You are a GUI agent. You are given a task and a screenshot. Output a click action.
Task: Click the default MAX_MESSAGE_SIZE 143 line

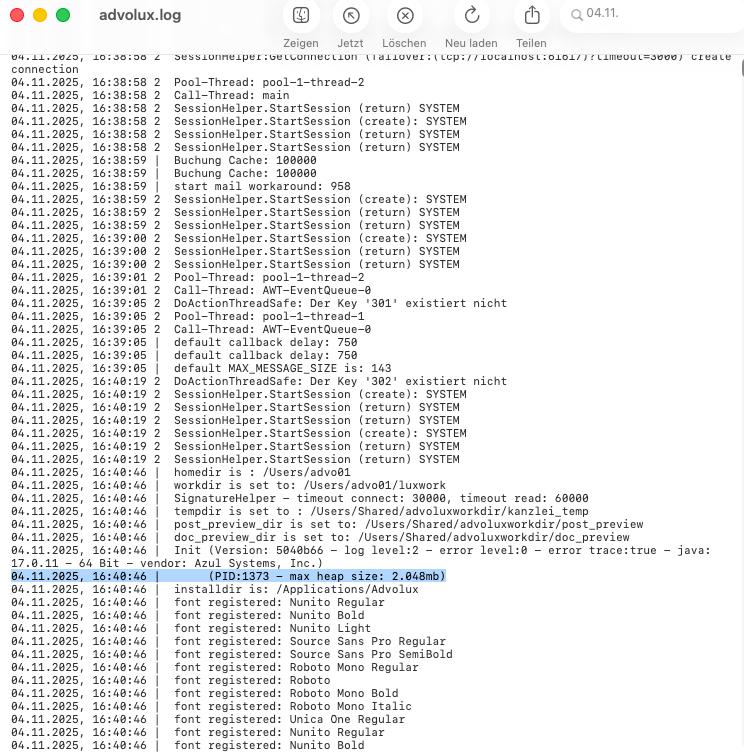pyautogui.click(x=282, y=368)
